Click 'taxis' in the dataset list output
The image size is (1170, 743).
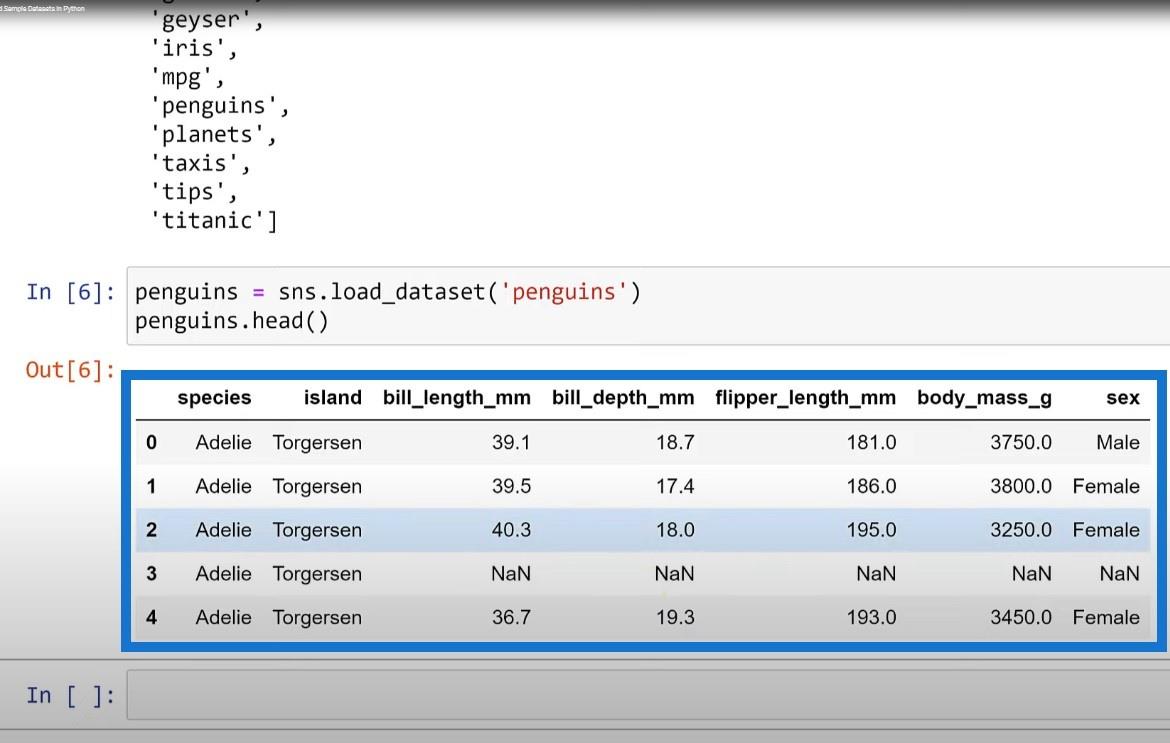click(x=200, y=163)
